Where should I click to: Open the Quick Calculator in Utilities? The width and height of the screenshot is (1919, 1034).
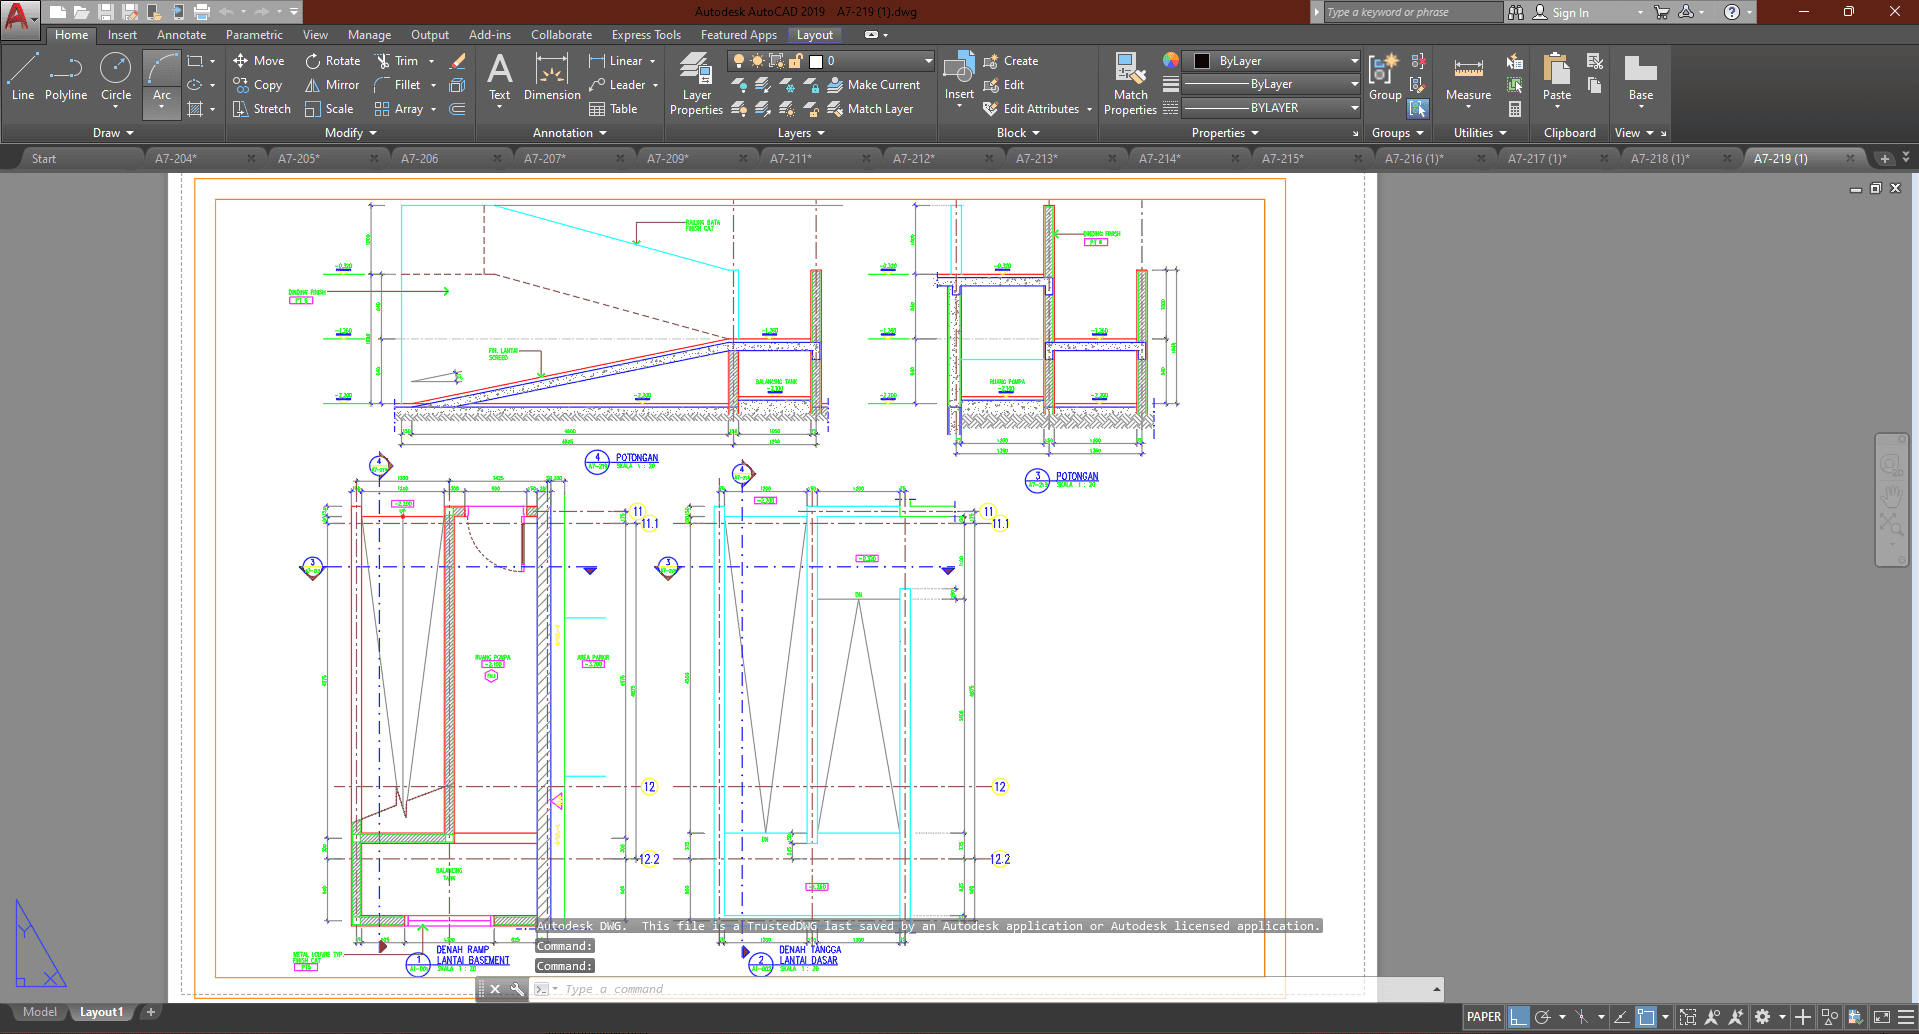tap(1515, 109)
